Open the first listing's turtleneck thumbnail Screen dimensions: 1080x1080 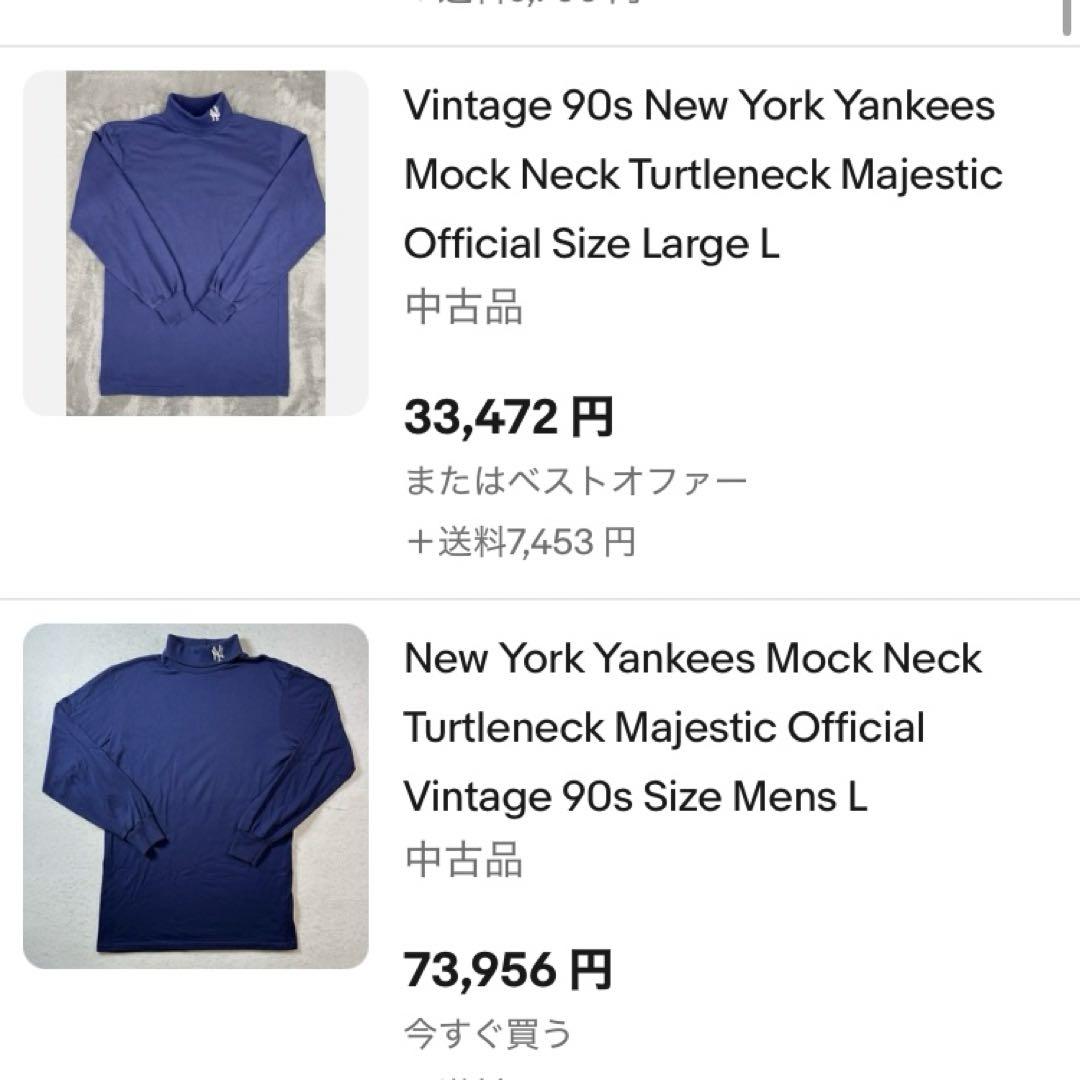pyautogui.click(x=196, y=243)
